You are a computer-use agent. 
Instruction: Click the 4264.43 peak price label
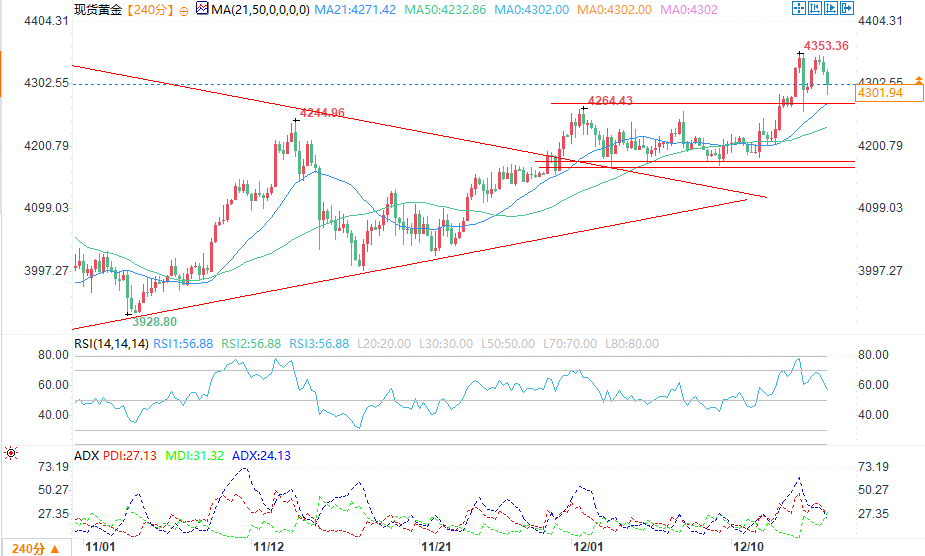[x=610, y=100]
